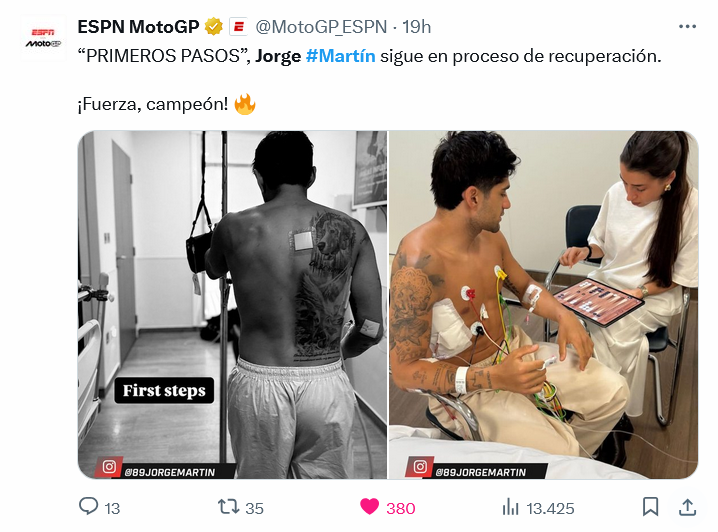Image resolution: width=718 pixels, height=532 pixels.
Task: Open the color hospital backgammon photo
Action: [544, 305]
